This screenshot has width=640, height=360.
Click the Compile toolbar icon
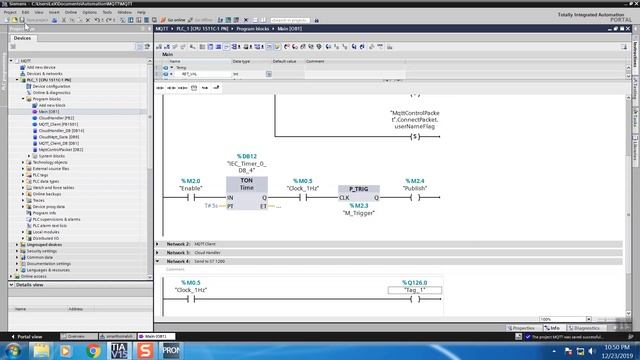[122, 20]
